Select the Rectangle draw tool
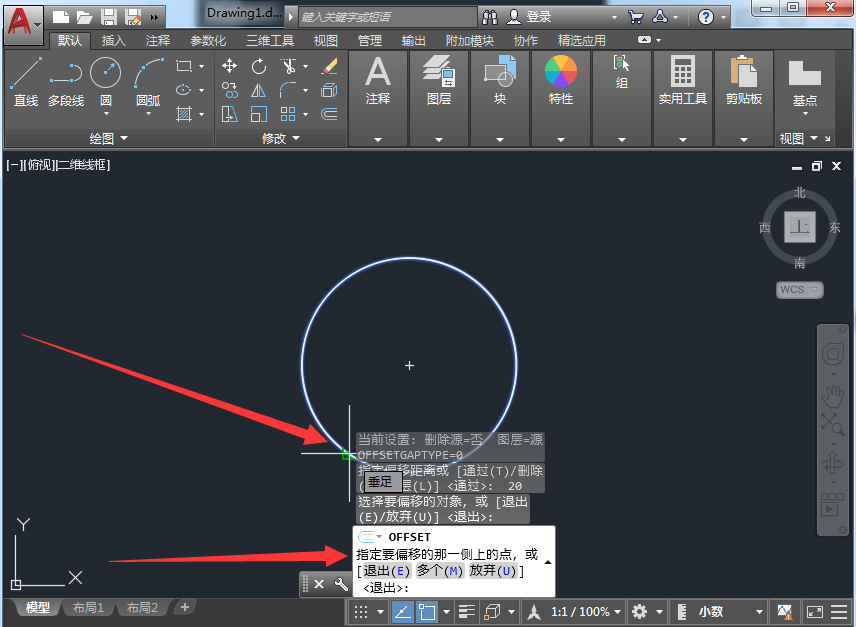Image resolution: width=856 pixels, height=627 pixels. (184, 67)
